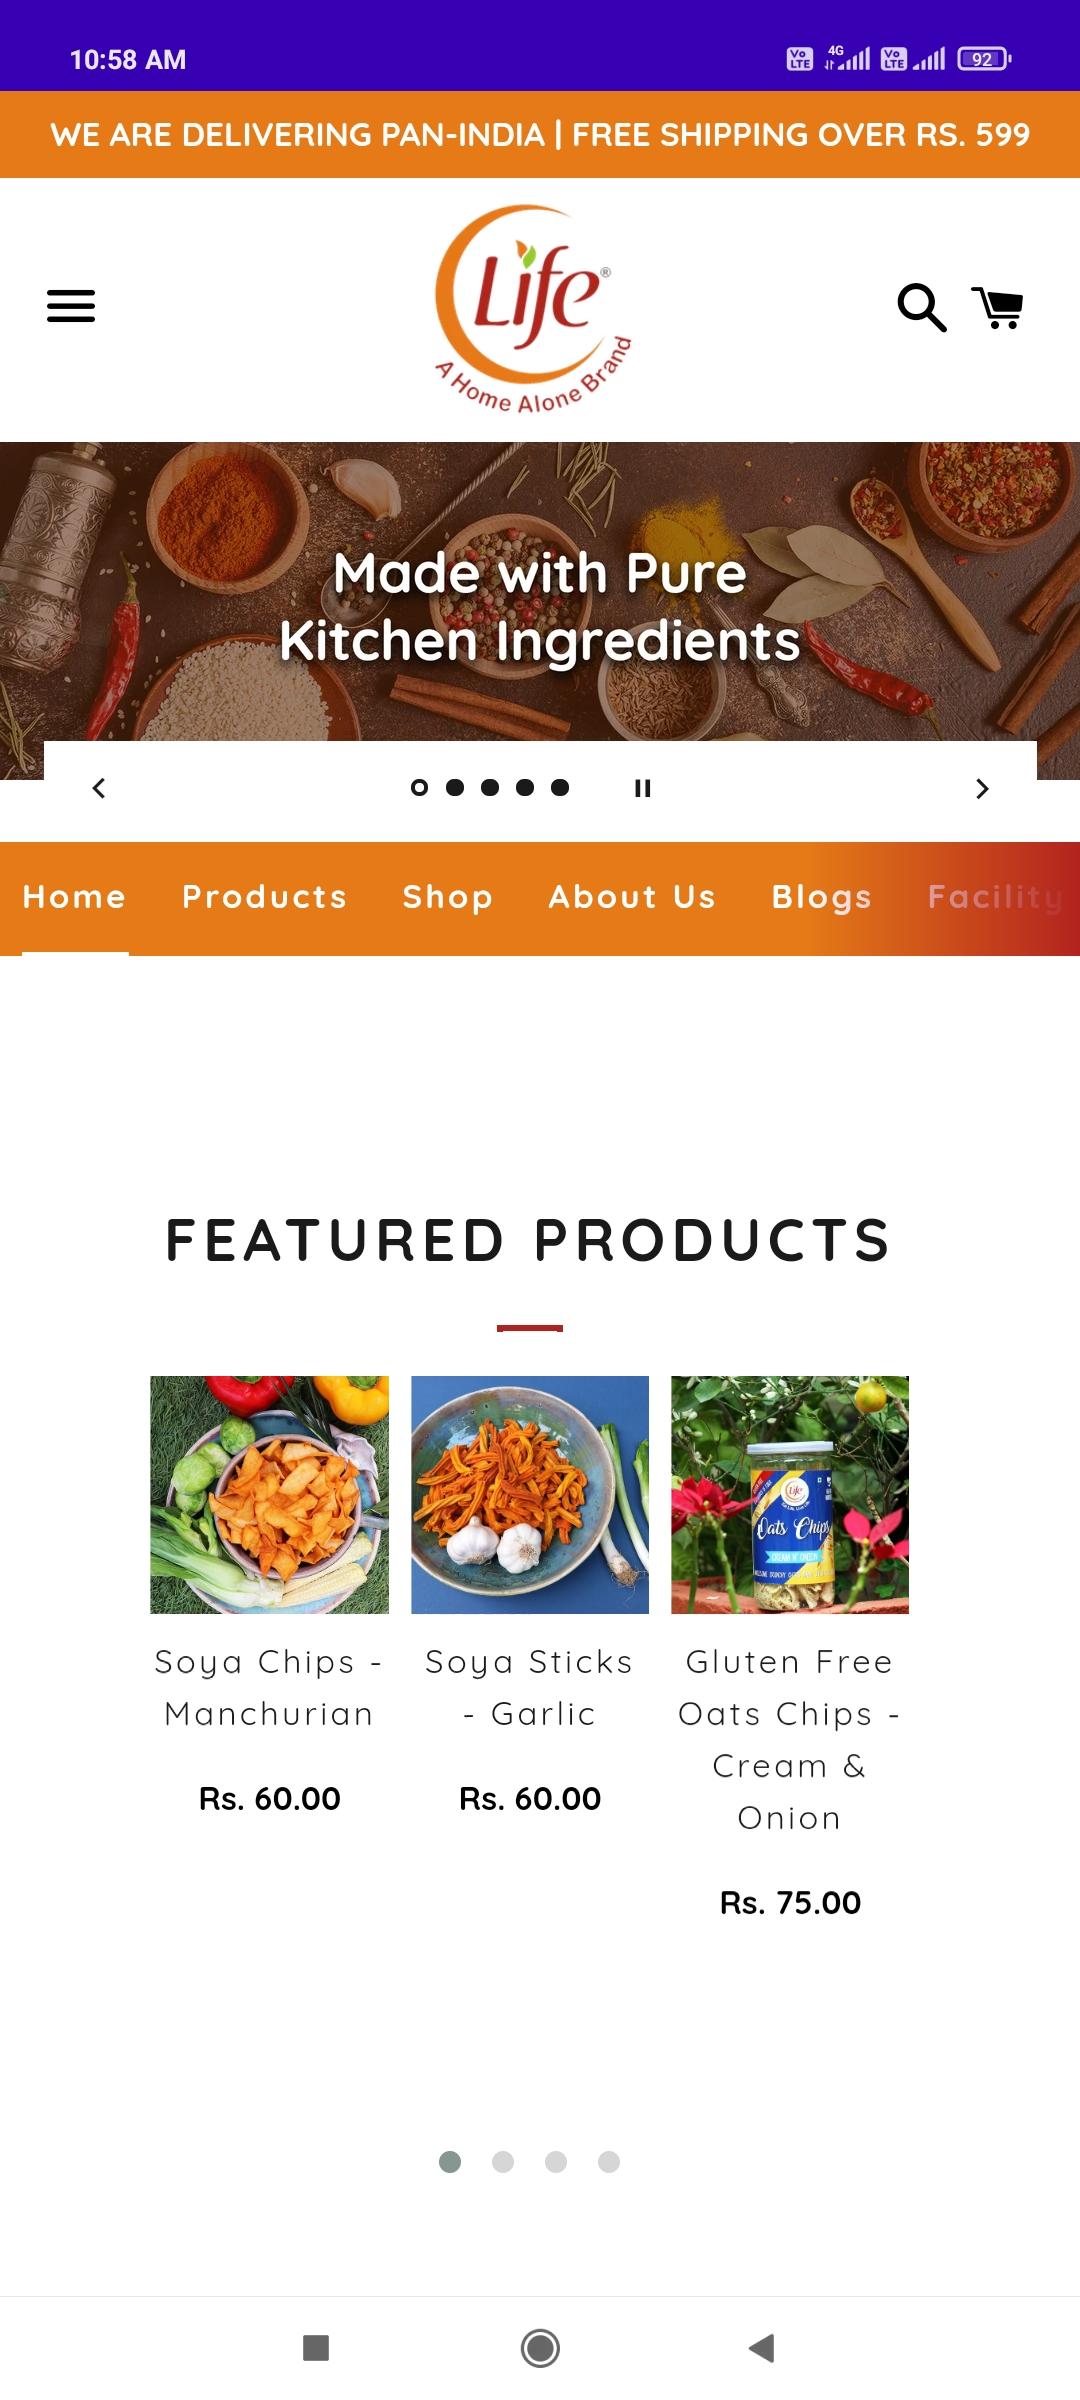Viewport: 1080px width, 2400px height.
Task: Tap the Android home circle button
Action: tap(540, 2347)
